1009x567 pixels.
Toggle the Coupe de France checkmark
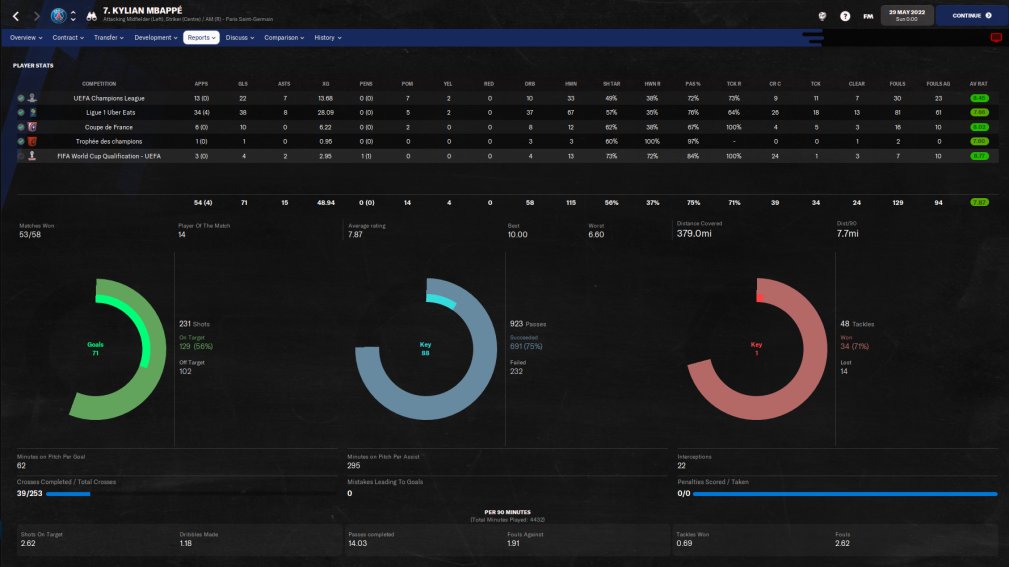tap(21, 127)
